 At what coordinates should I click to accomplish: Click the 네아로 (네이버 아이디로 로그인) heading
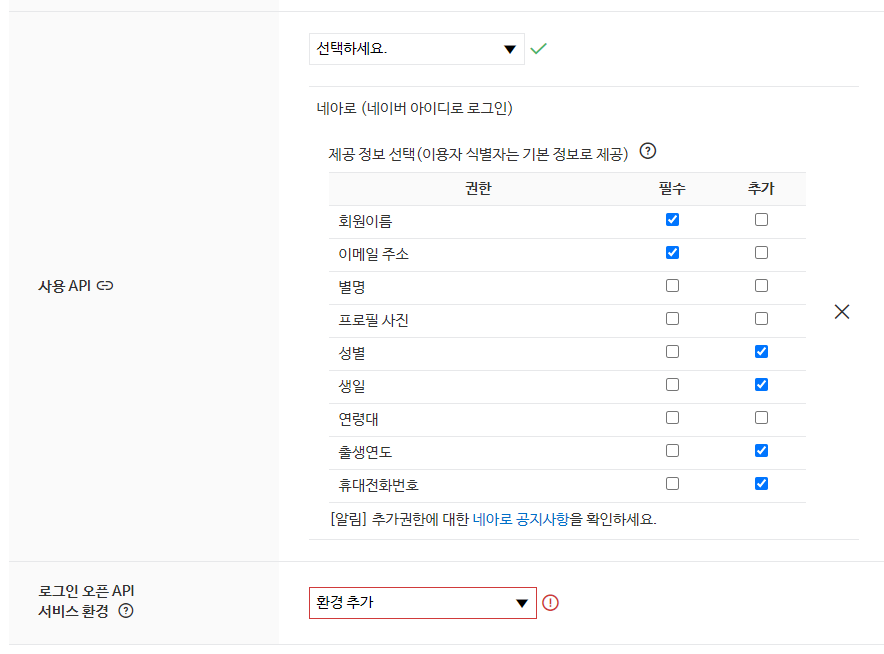click(414, 108)
